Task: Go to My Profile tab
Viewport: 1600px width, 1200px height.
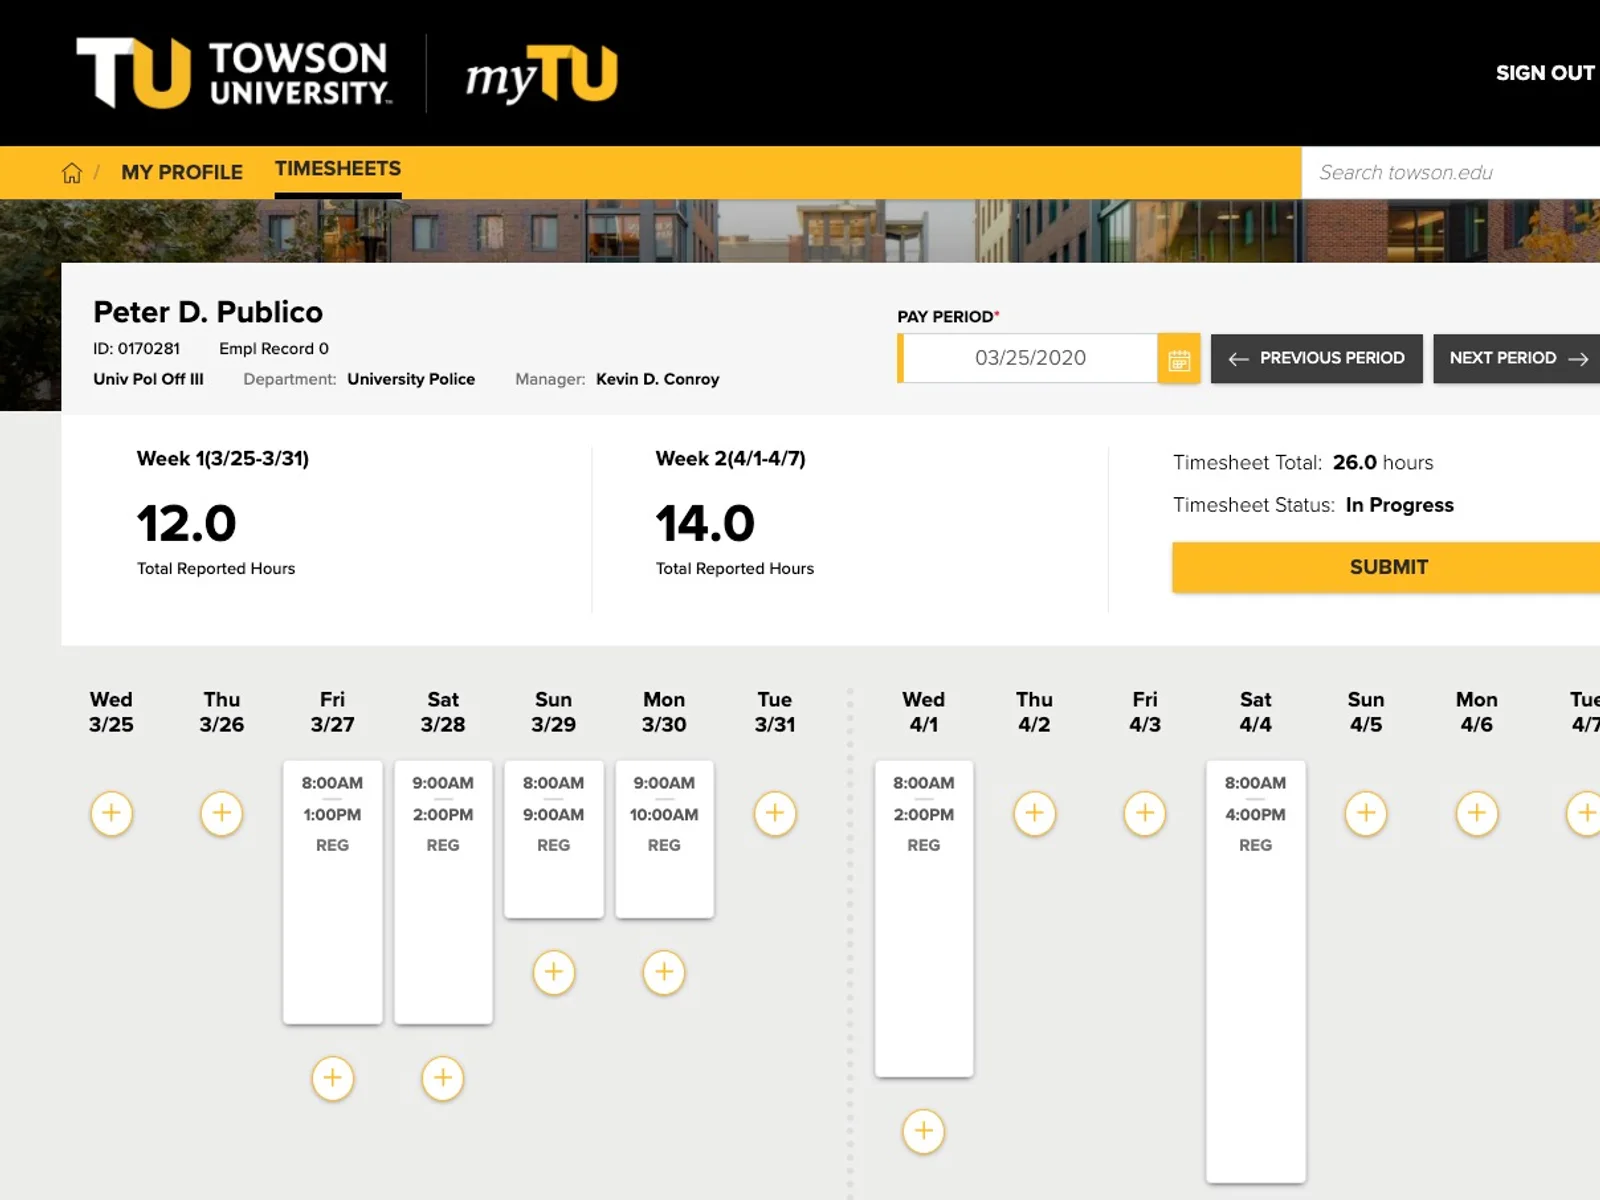Action: 182,172
